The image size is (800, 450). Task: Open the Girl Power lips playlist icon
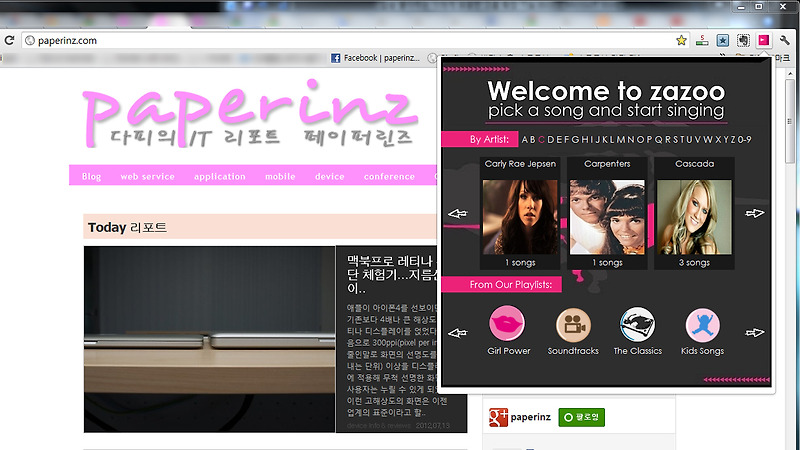click(x=507, y=323)
